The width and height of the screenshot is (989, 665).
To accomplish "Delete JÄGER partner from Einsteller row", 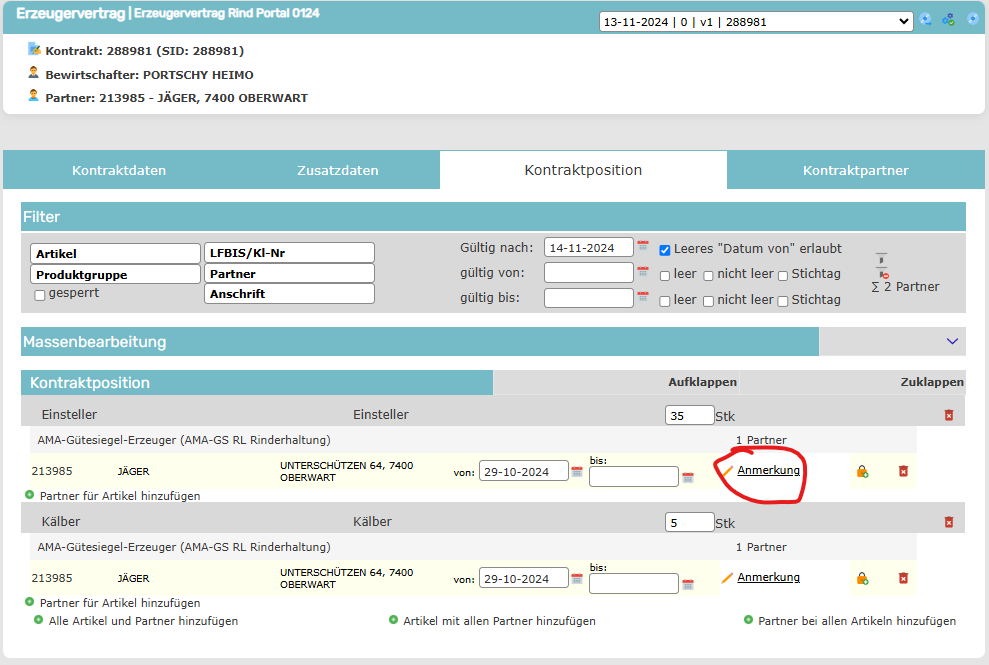I will [x=903, y=471].
